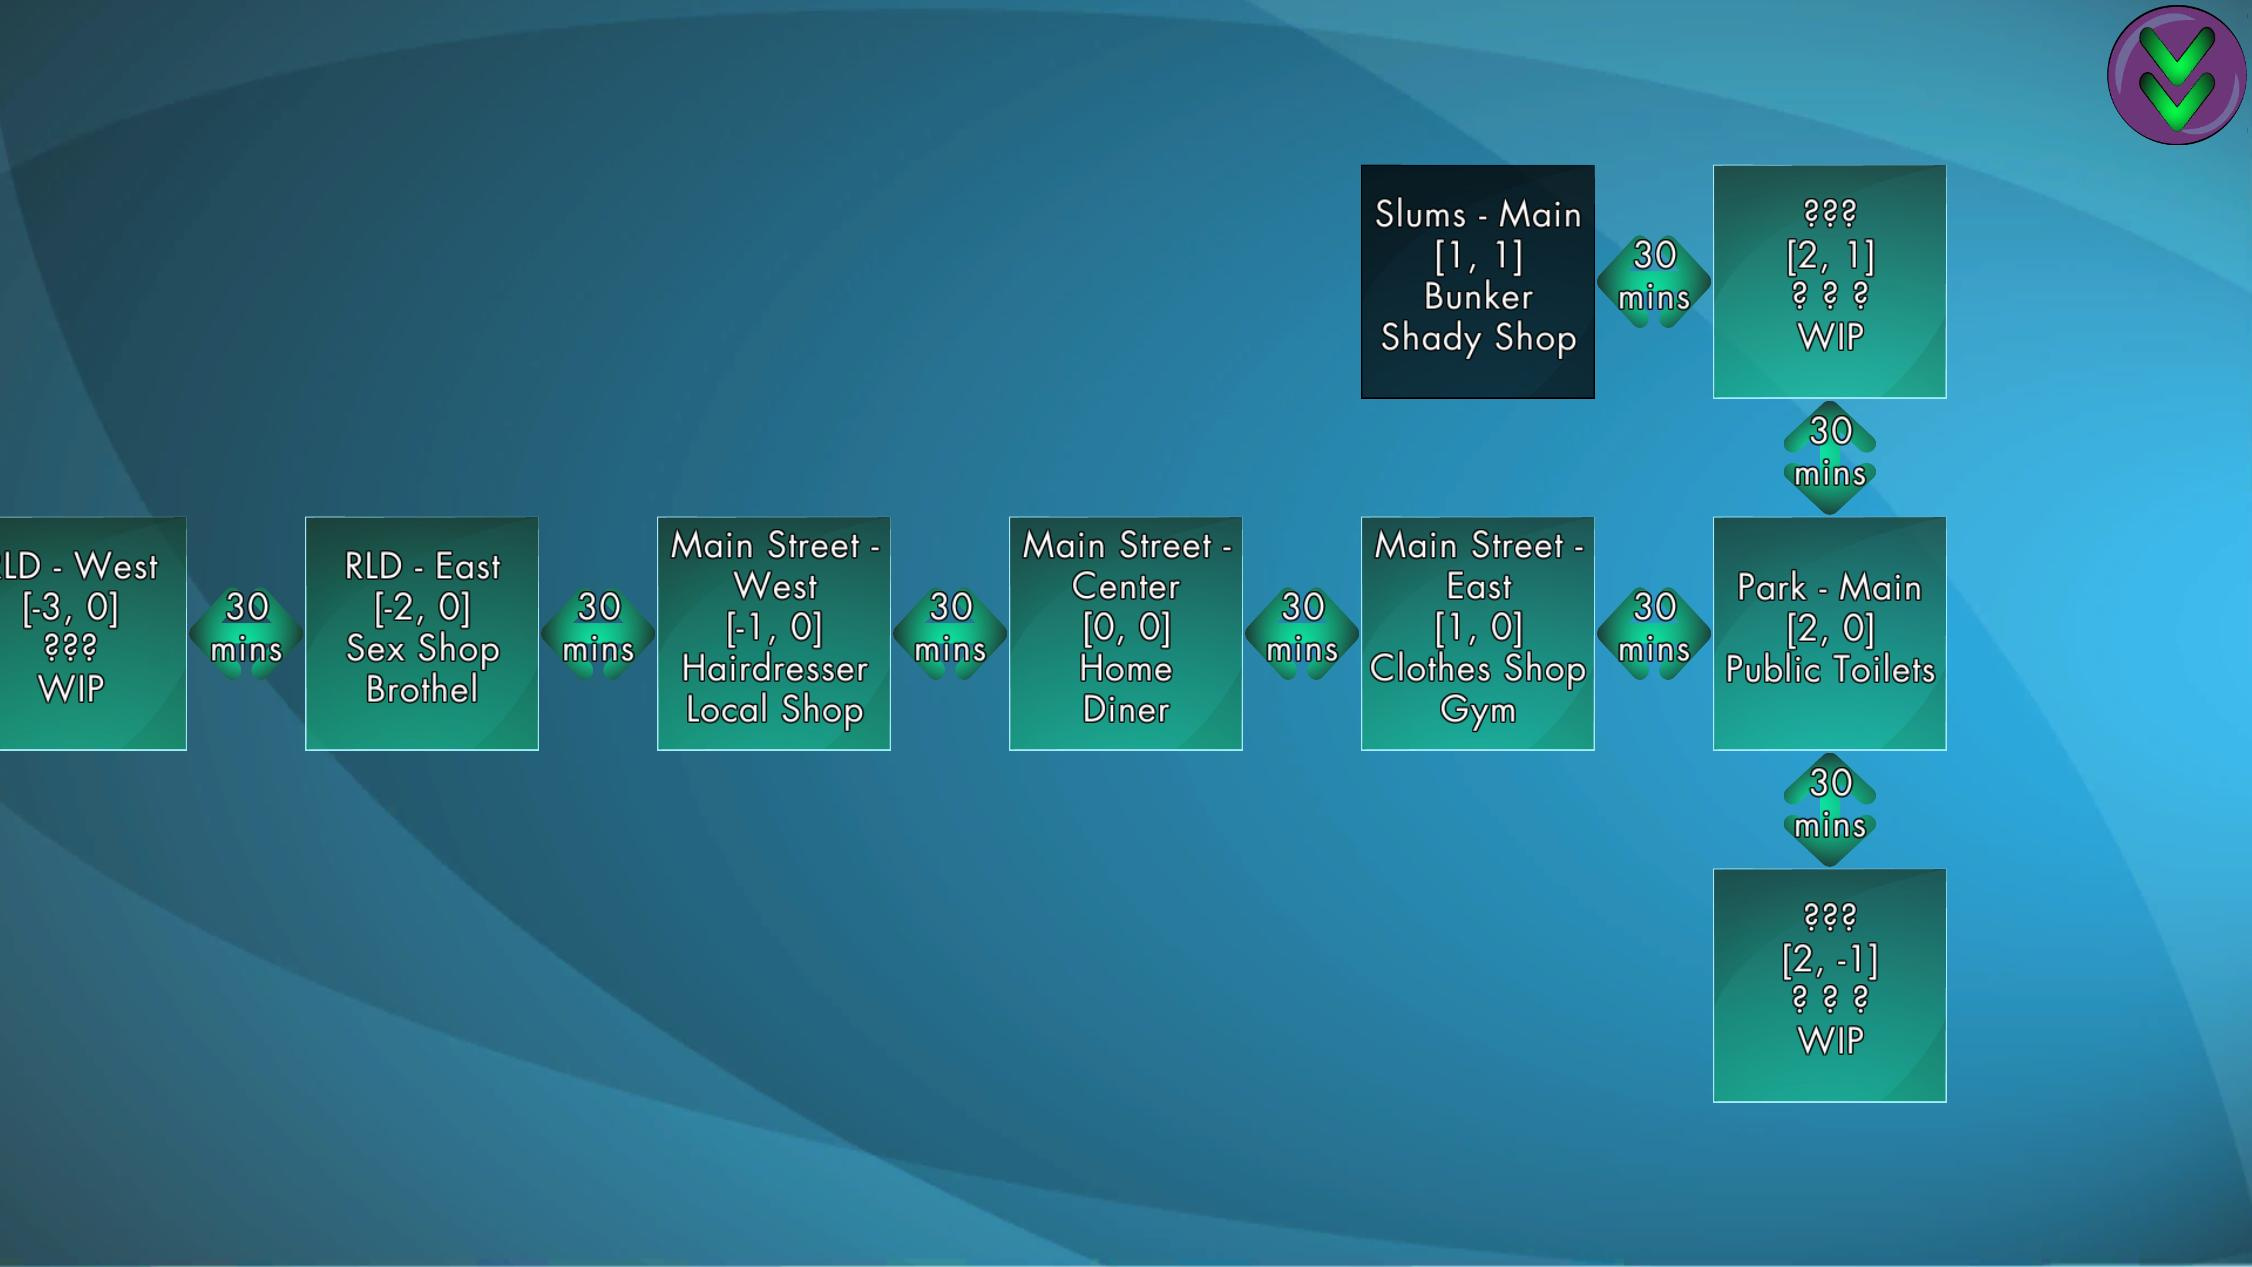The image size is (2252, 1267).
Task: Go to Main Street - East tile
Action: [x=1477, y=633]
